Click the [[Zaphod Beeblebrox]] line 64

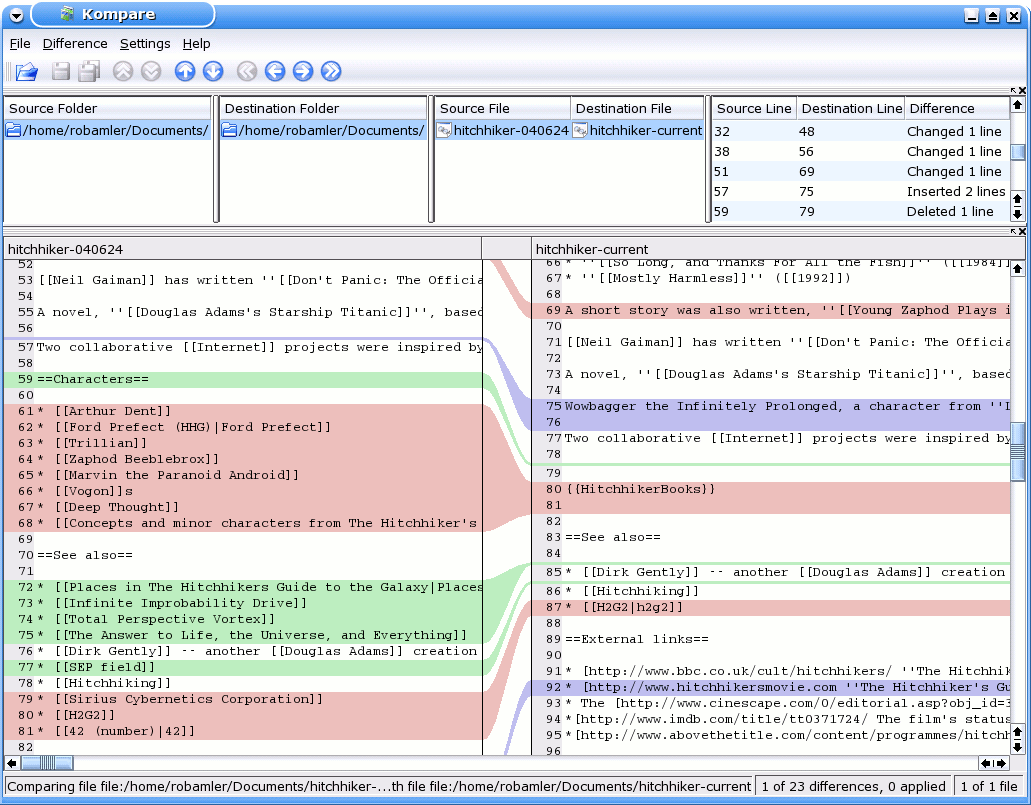click(243, 459)
